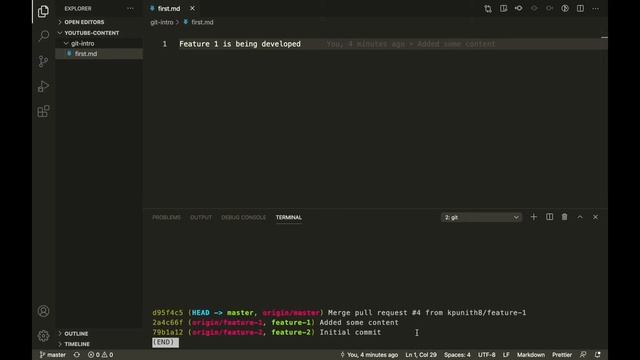The width and height of the screenshot is (640, 360).
Task: Close the terminal panel
Action: coord(596,217)
